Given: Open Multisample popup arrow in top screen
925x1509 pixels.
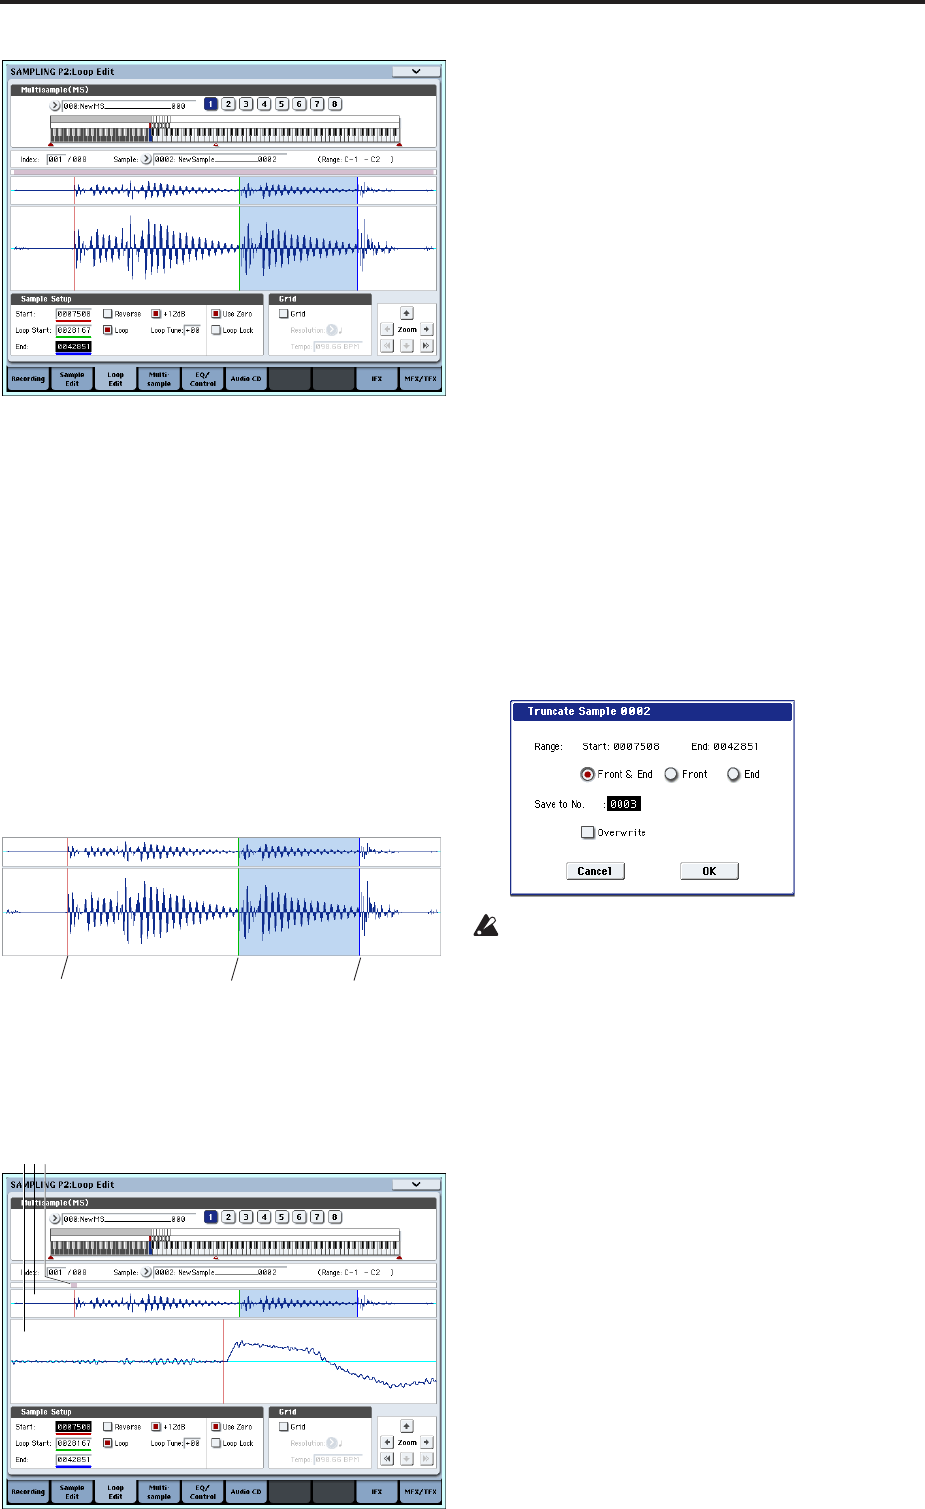Looking at the screenshot, I should coord(55,105).
